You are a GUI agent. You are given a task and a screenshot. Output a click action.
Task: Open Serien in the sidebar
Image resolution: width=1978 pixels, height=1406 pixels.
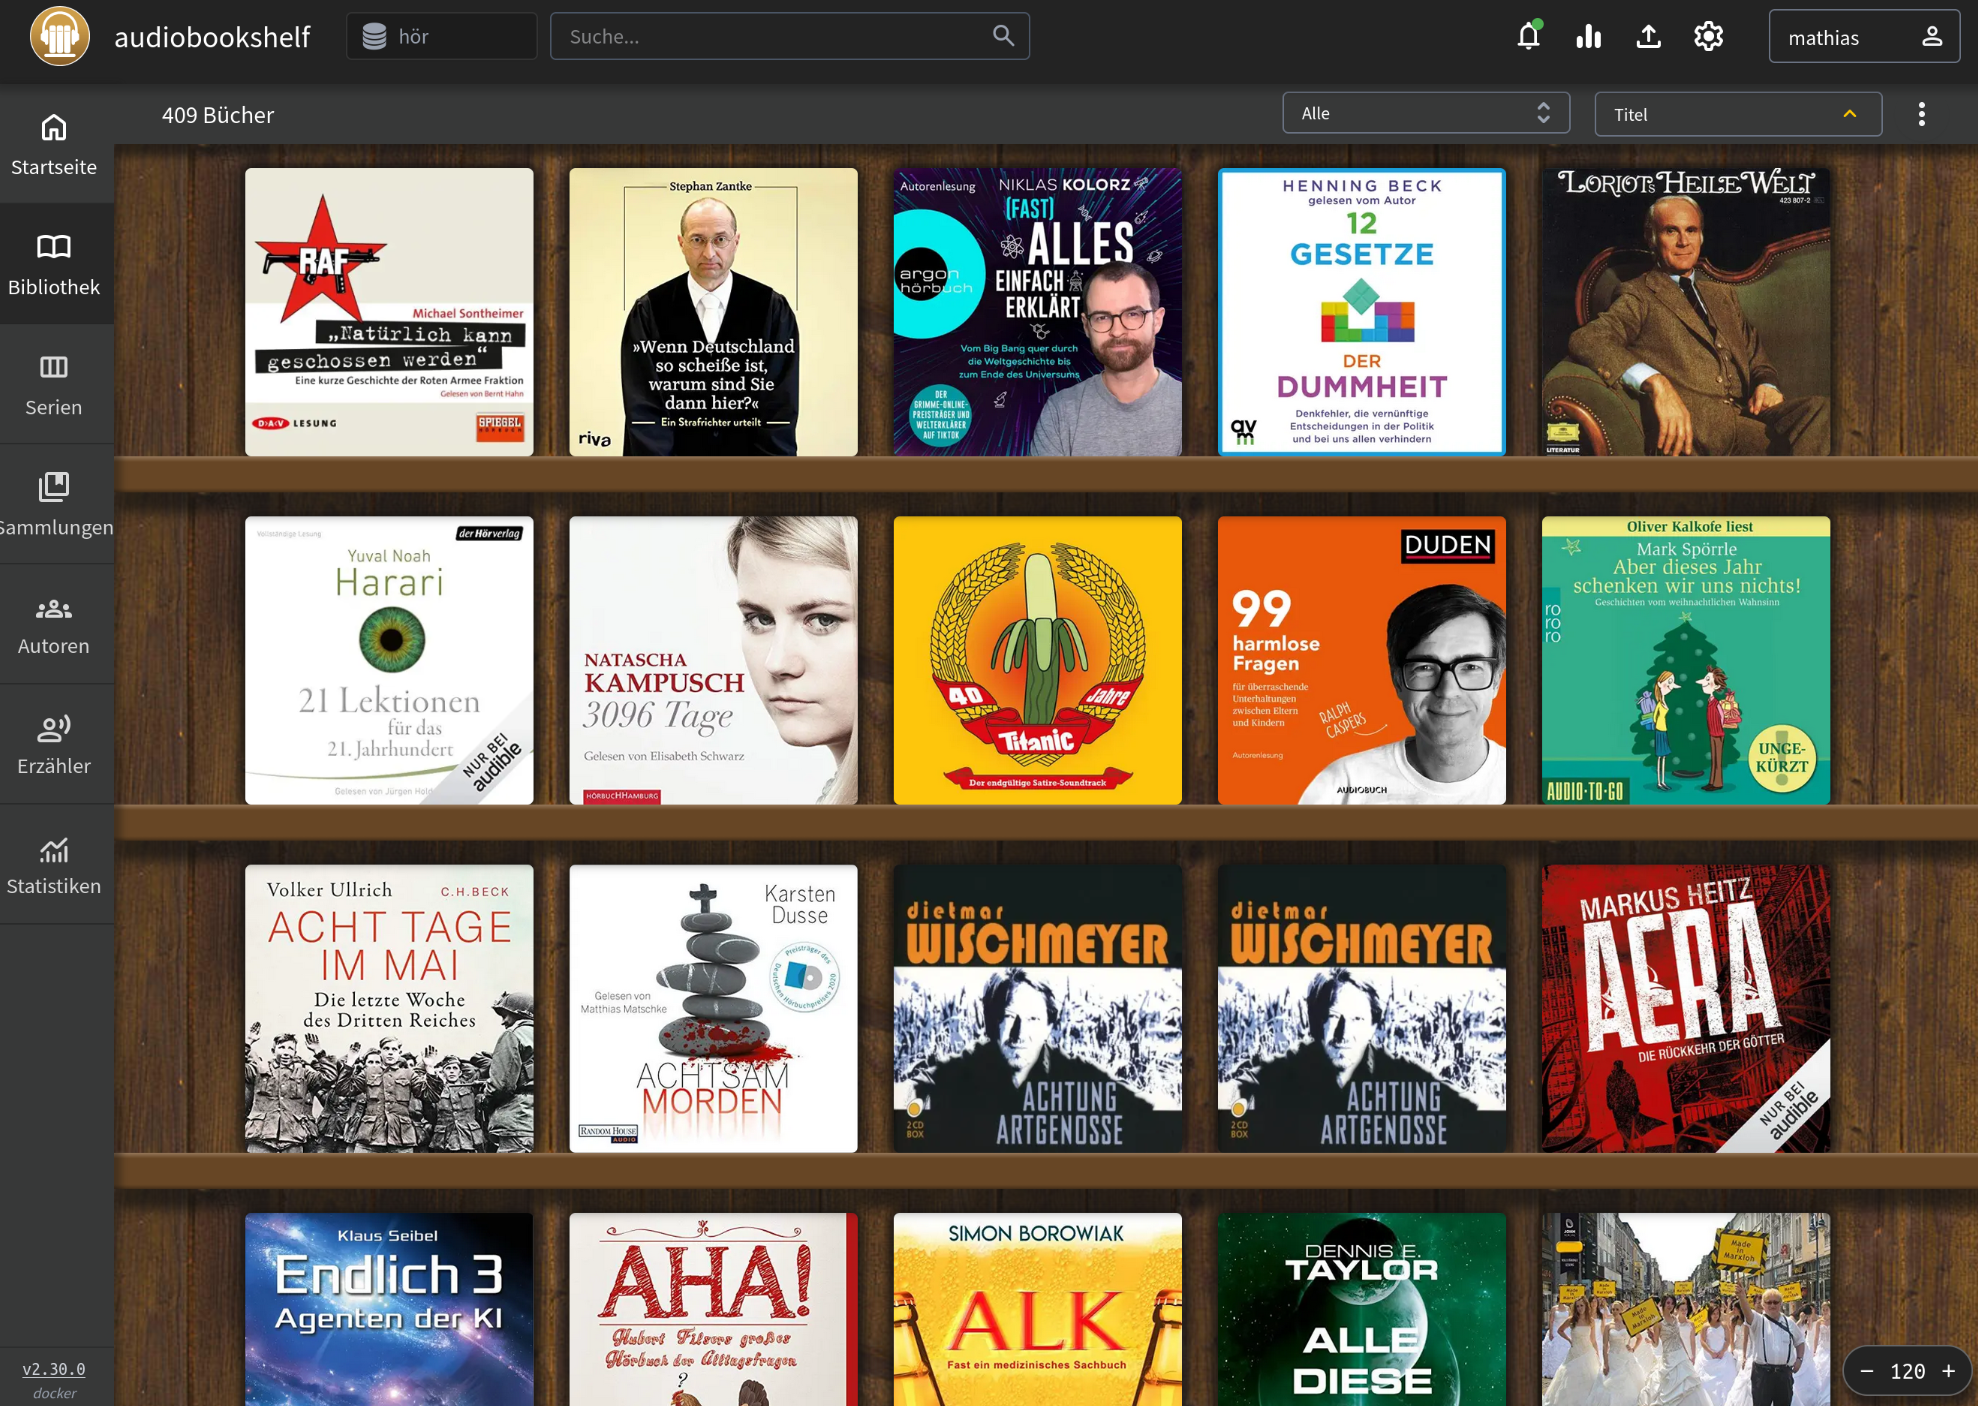pos(54,384)
